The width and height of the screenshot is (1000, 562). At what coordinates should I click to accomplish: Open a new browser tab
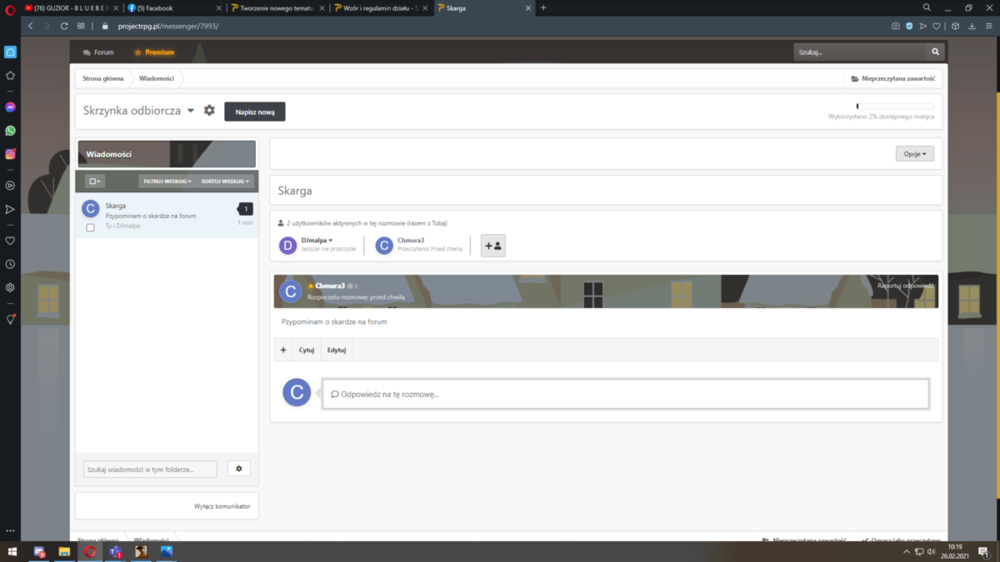543,8
